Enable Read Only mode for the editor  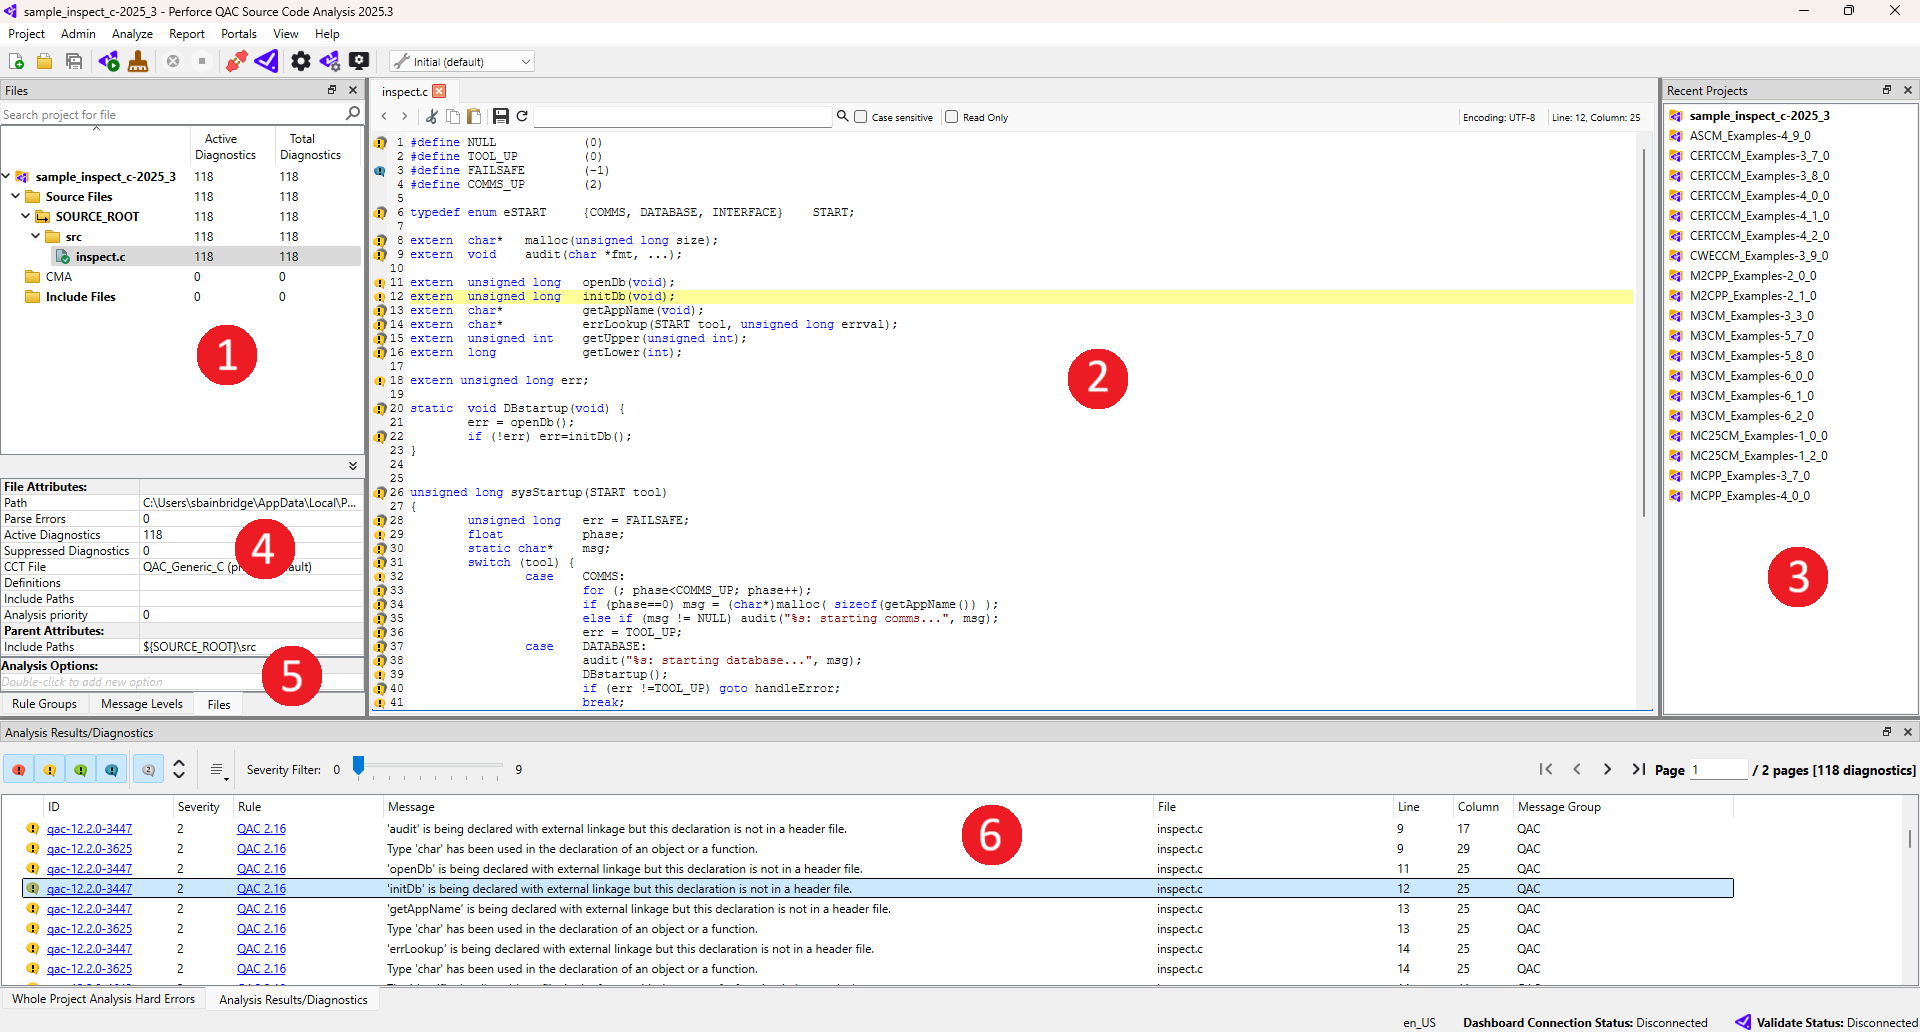point(951,117)
